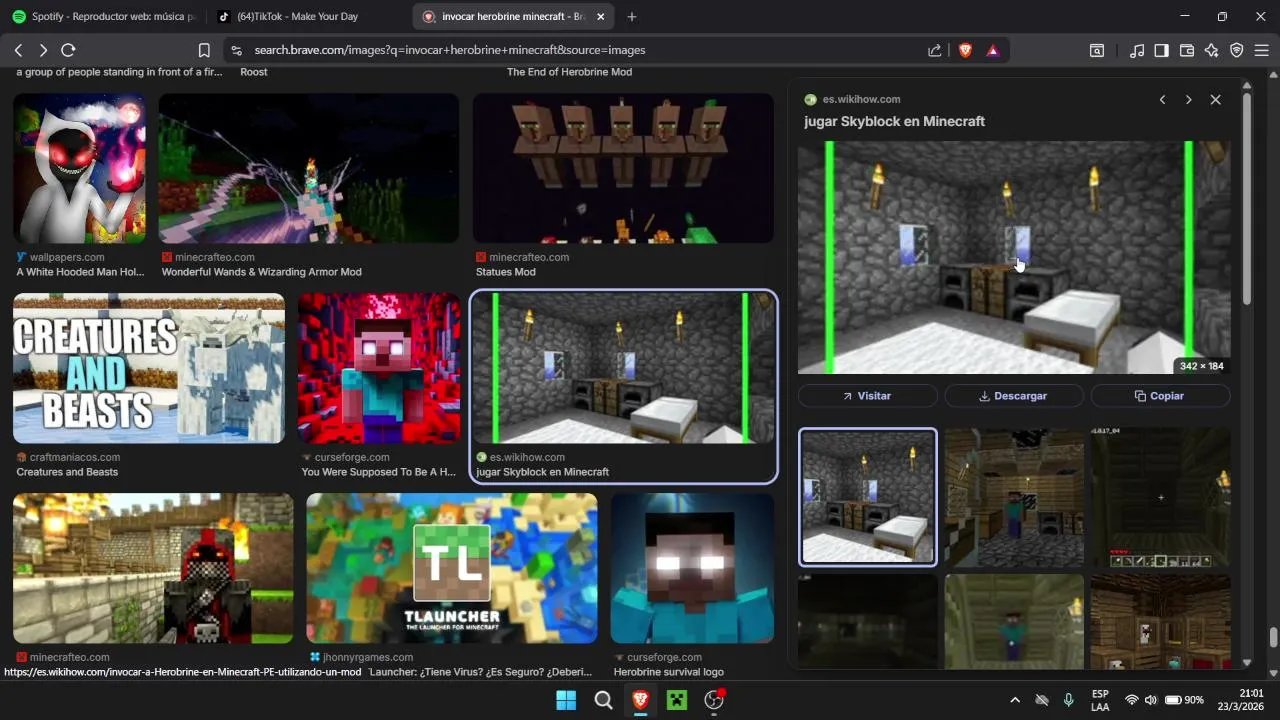Screen dimensions: 1280x720
Task: Click the microphone tray icon
Action: pyautogui.click(x=1069, y=700)
